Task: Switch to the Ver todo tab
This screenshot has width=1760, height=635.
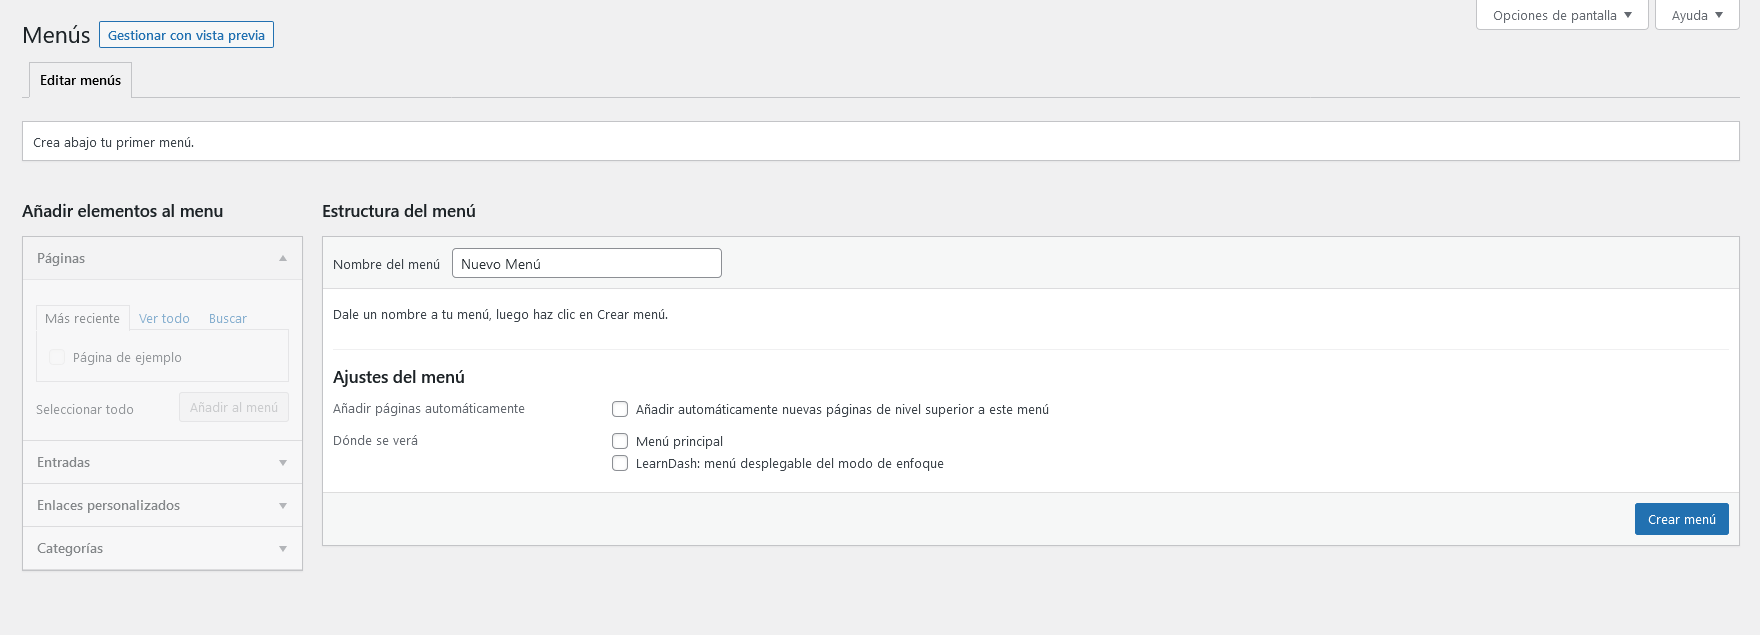Action: (164, 318)
